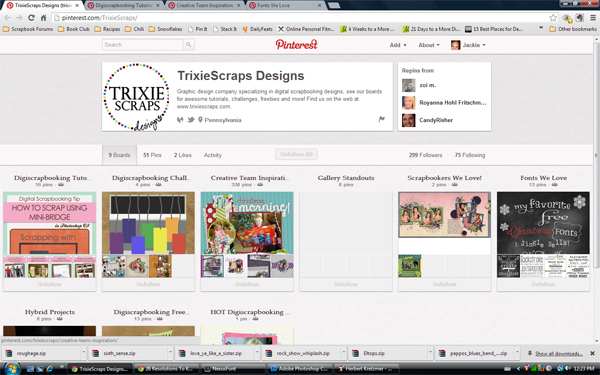Viewport: 600px width, 375px height.
Task: Open dropdown arrow for love_ya_like_a_sister.zip
Action: pos(257,353)
